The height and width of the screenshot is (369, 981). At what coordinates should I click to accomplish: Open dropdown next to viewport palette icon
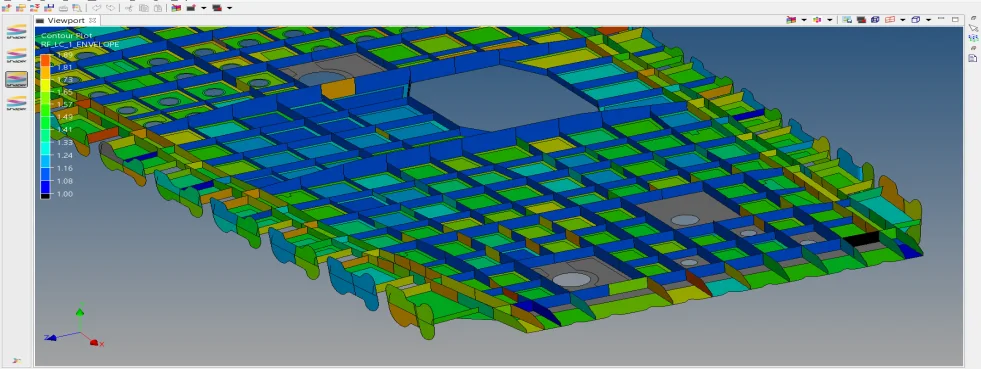point(804,20)
